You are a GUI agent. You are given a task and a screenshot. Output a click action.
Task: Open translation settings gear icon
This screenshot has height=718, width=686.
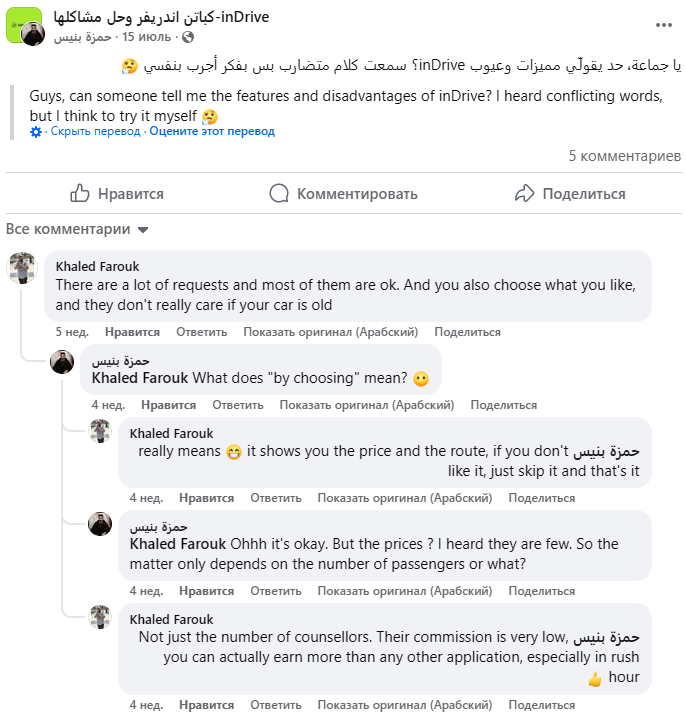[x=36, y=132]
